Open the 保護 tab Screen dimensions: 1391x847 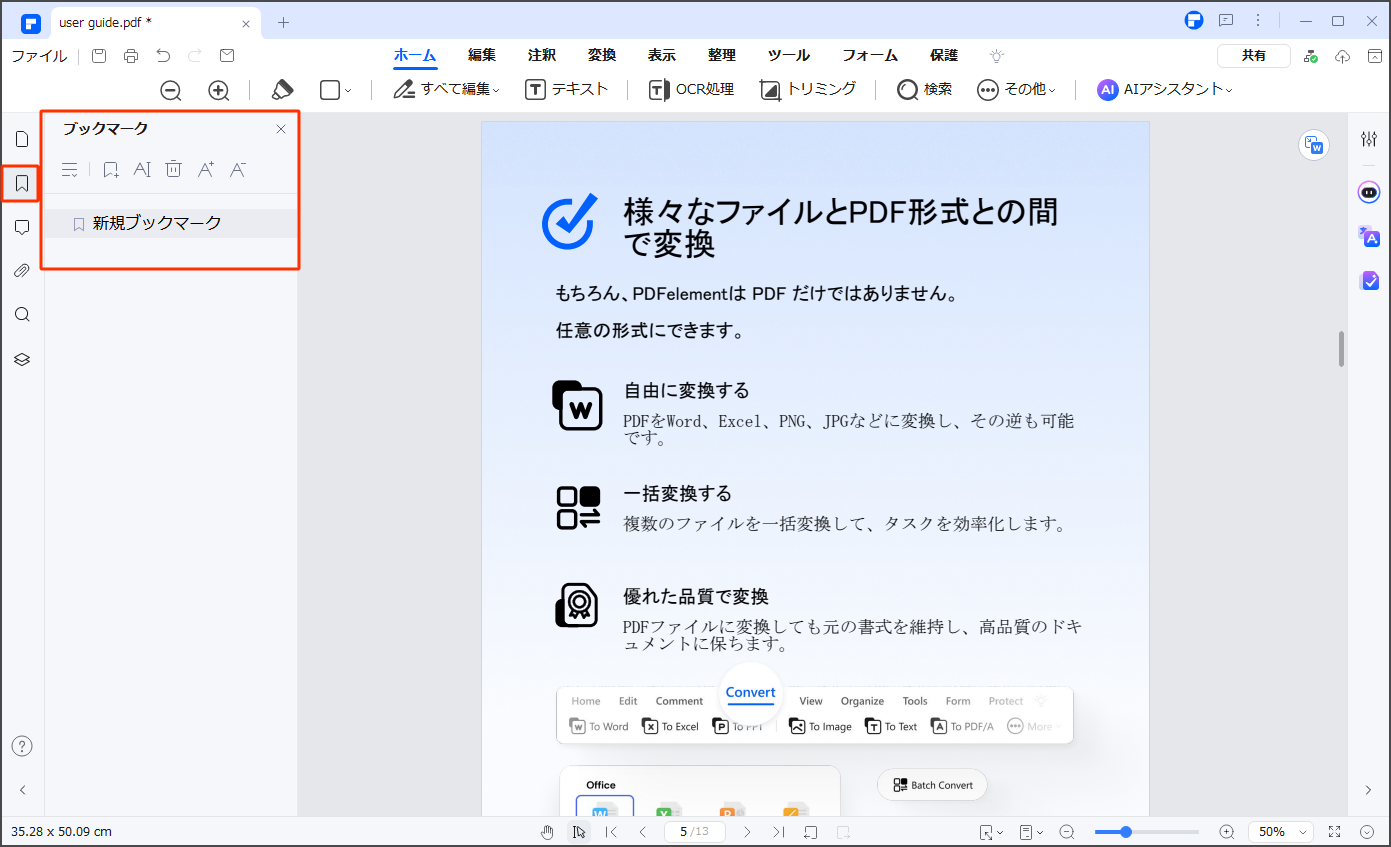[944, 56]
